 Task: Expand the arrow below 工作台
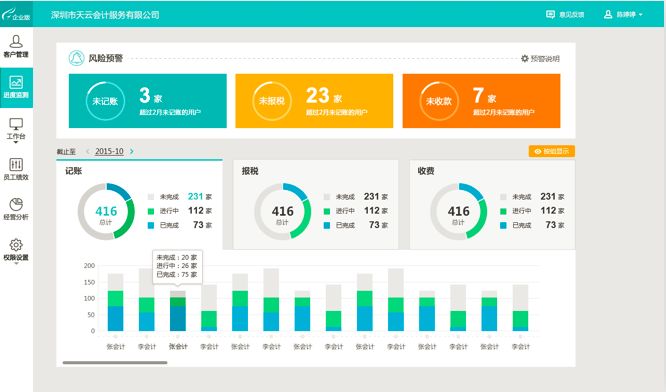[16, 143]
